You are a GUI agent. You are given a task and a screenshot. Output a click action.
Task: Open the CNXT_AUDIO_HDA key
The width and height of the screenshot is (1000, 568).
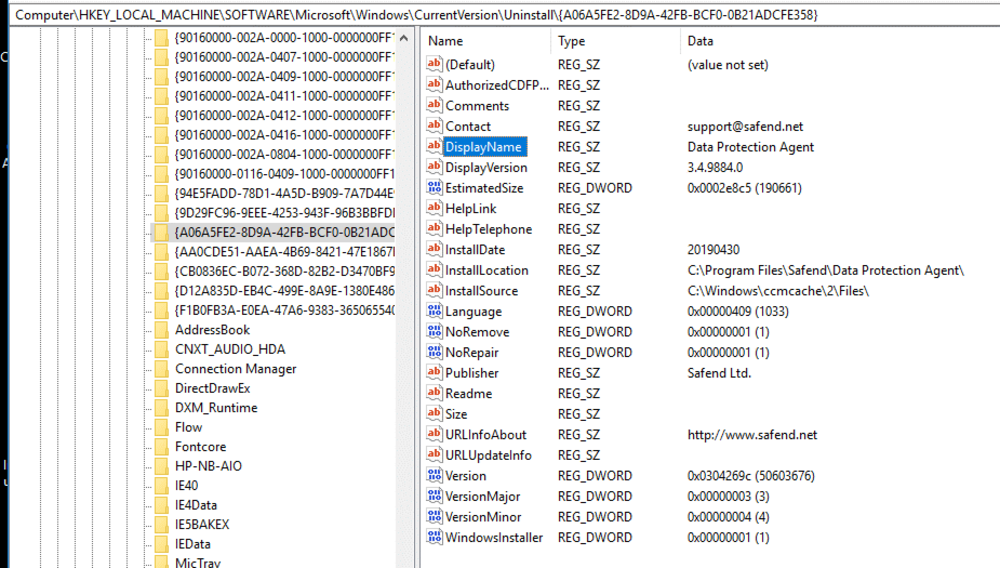coord(229,349)
